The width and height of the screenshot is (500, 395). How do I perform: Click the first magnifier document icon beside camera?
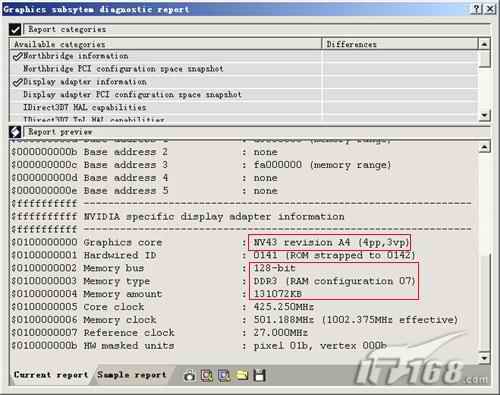(x=207, y=376)
